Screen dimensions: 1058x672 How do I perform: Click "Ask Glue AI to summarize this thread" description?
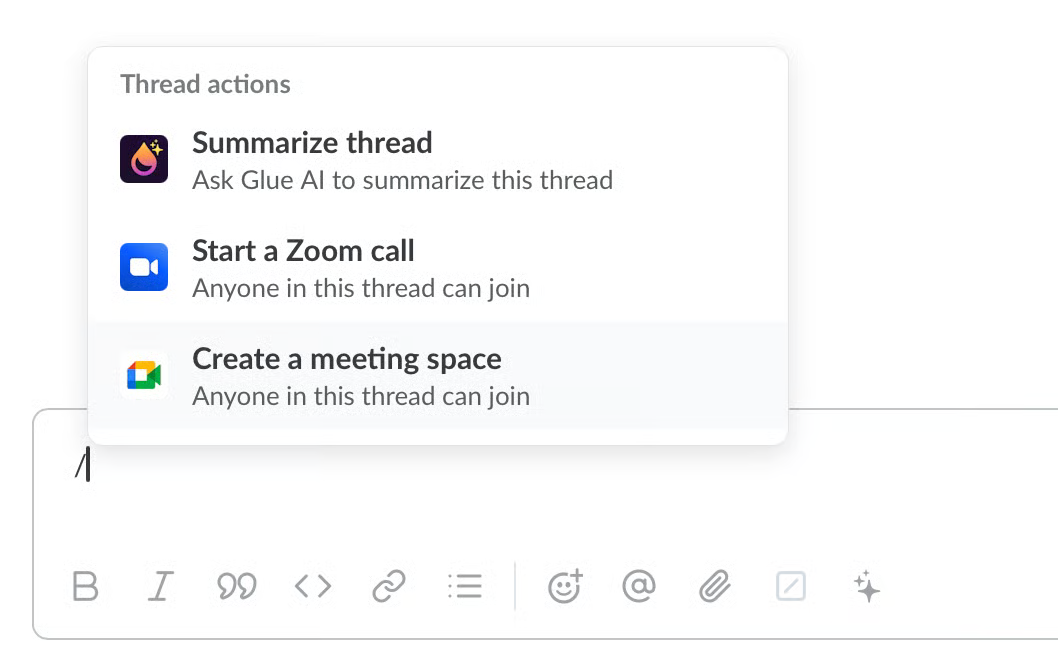[402, 181]
